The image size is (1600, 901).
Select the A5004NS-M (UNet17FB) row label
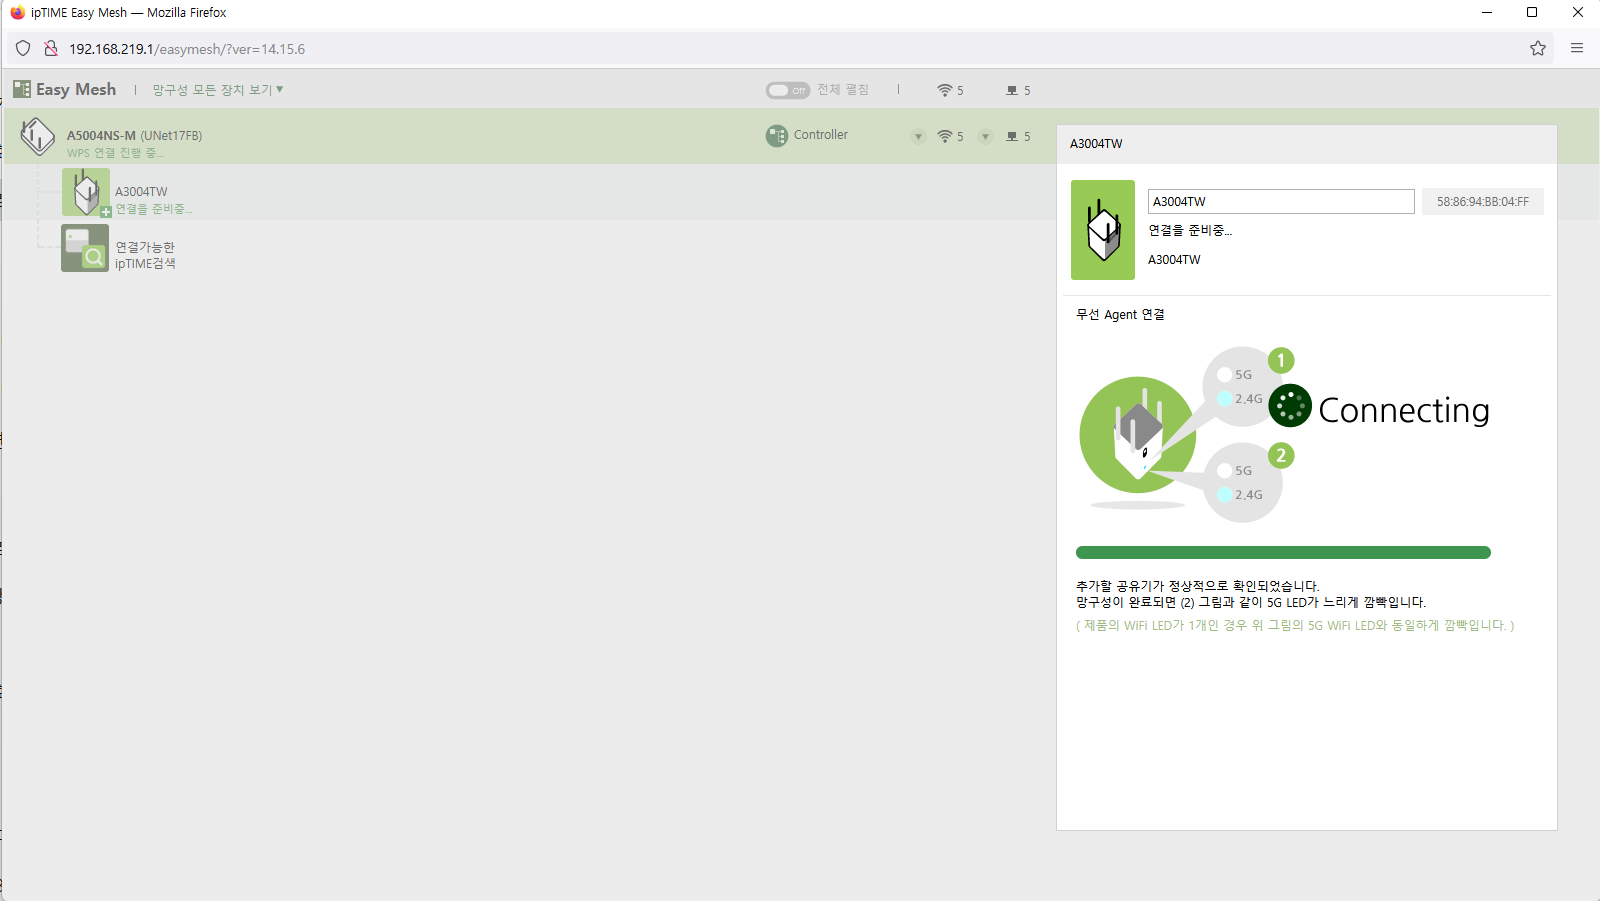[x=134, y=136]
